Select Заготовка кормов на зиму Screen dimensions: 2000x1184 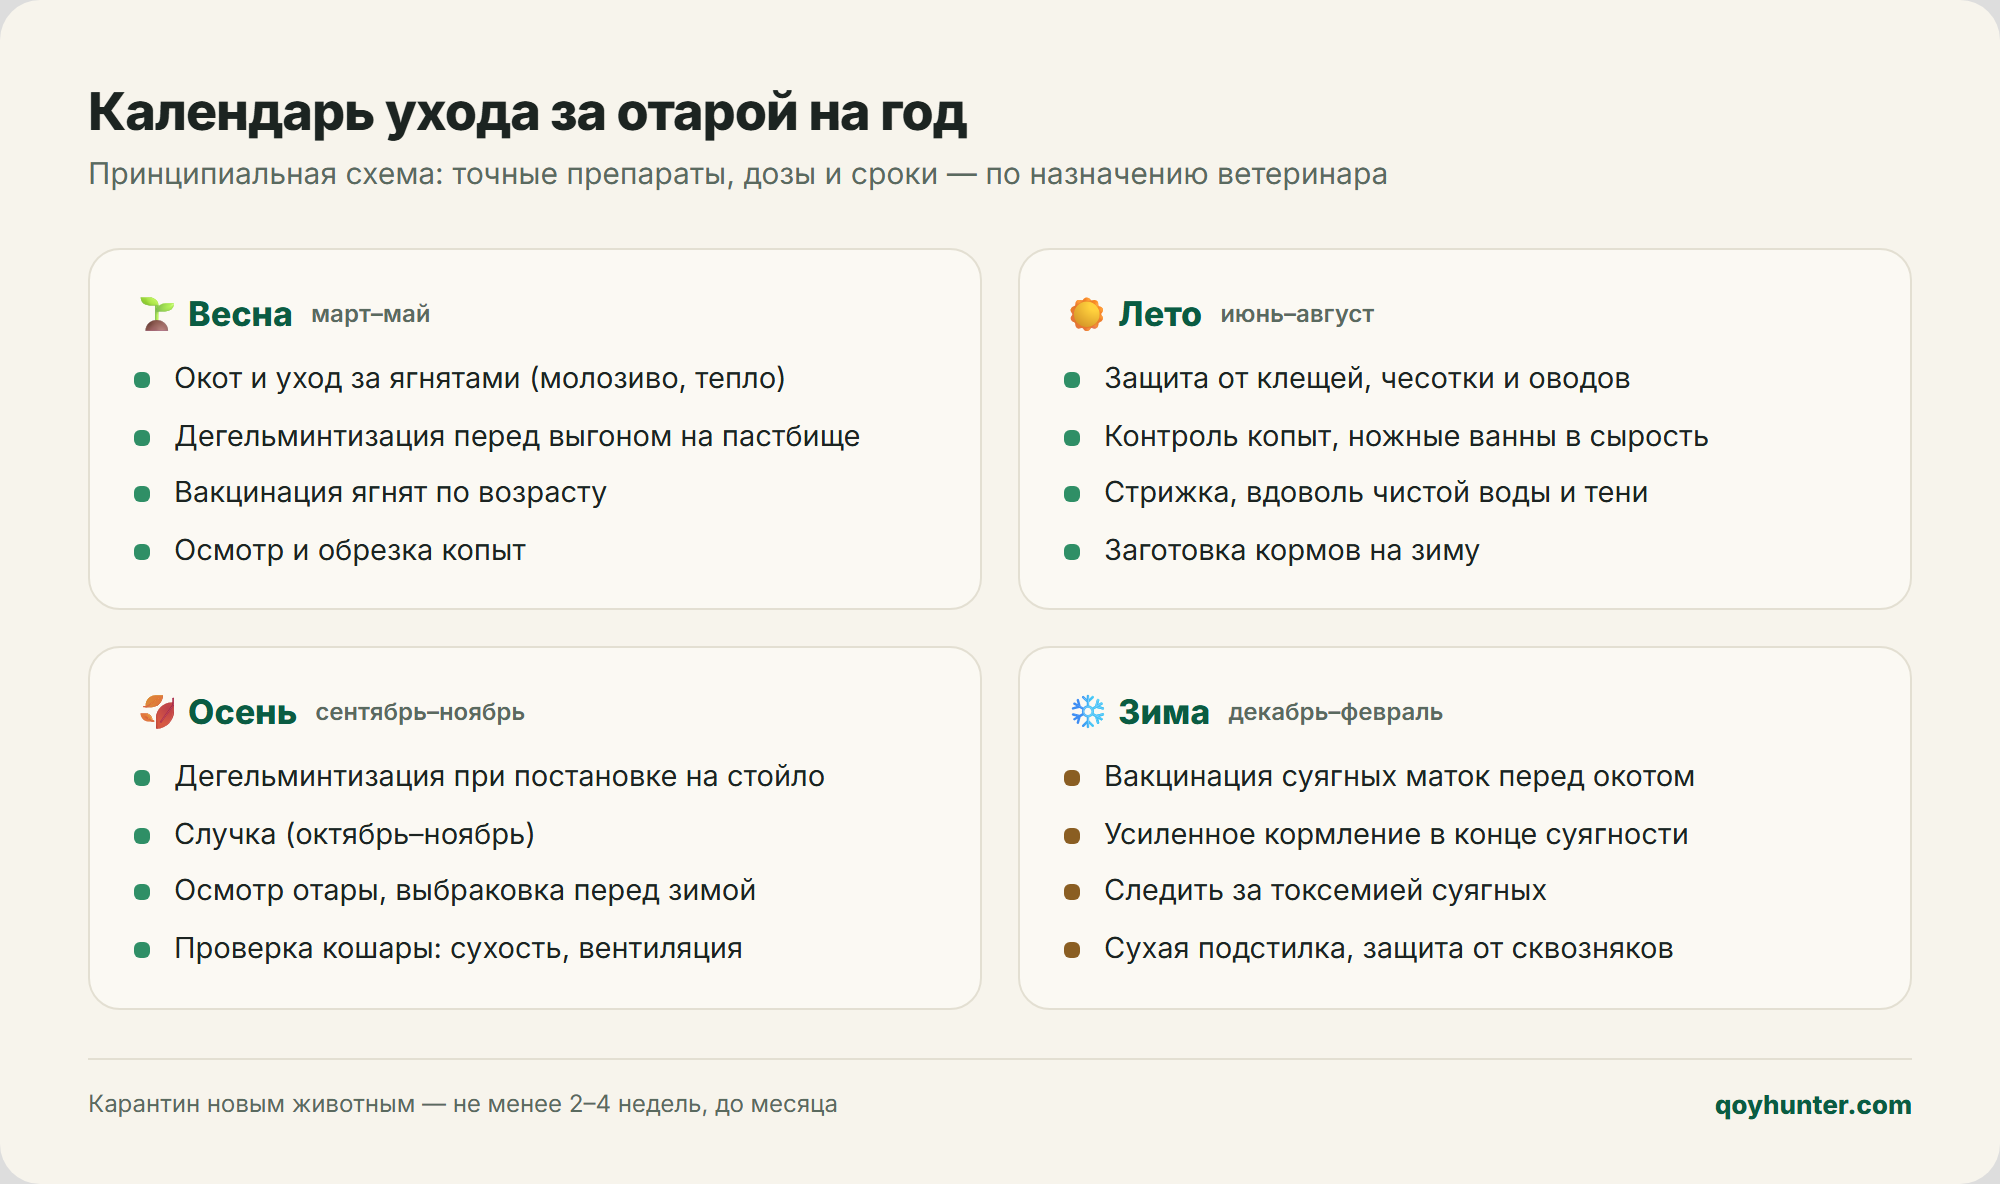(1292, 551)
